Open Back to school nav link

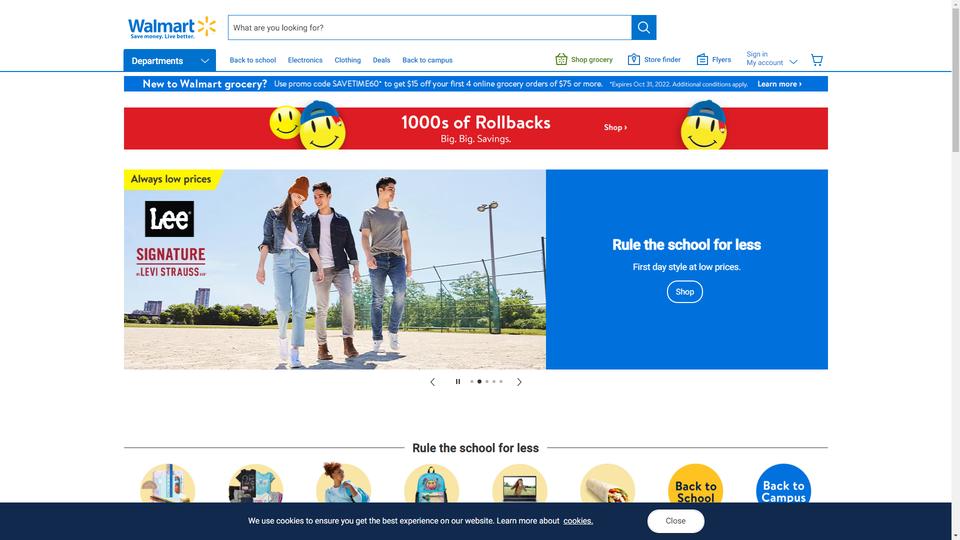coord(252,60)
